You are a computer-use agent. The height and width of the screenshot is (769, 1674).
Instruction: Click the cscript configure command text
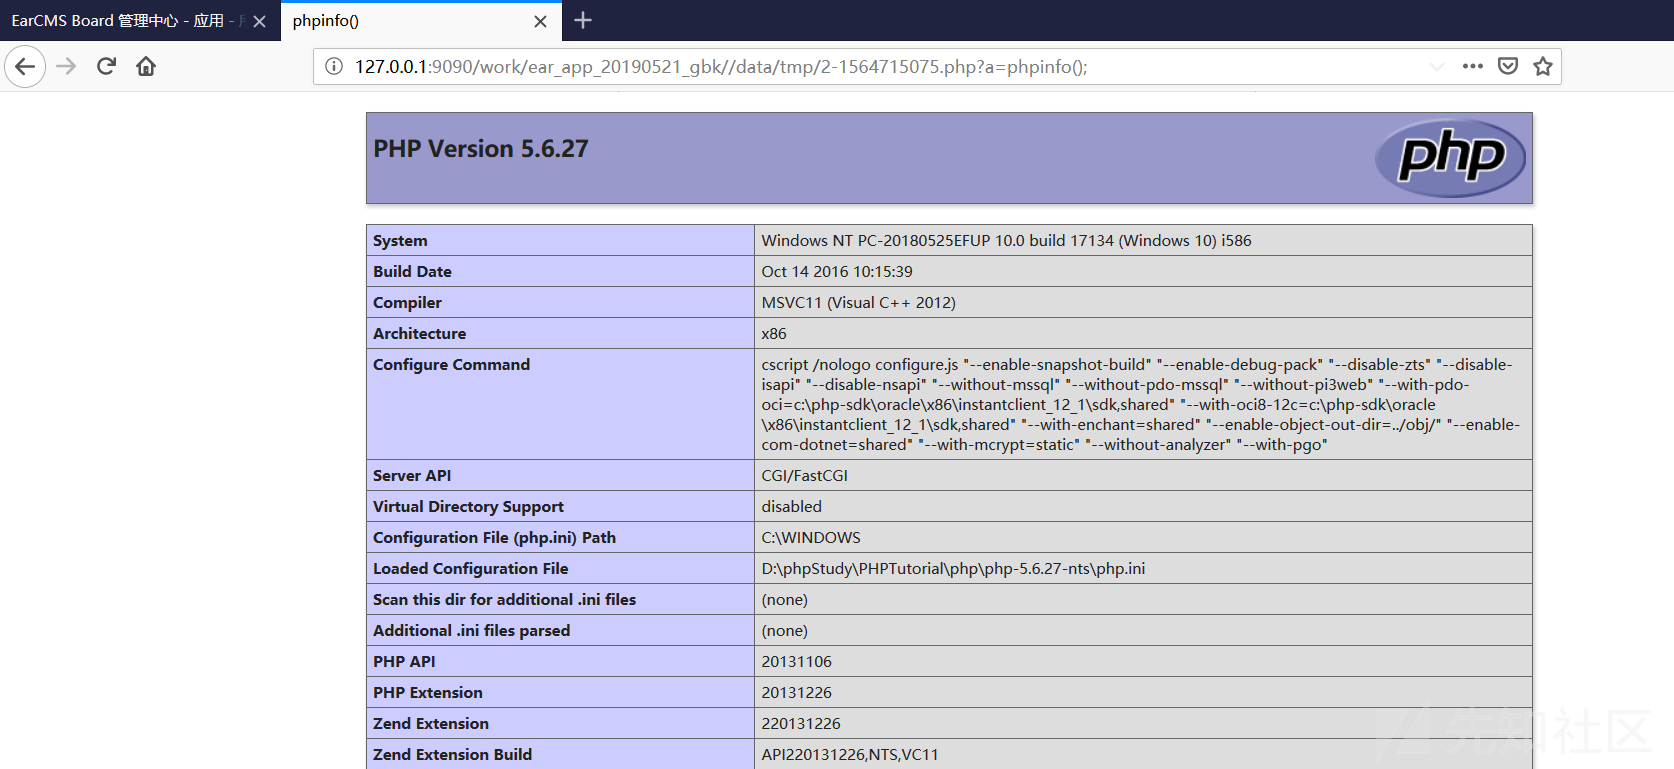tap(1140, 405)
